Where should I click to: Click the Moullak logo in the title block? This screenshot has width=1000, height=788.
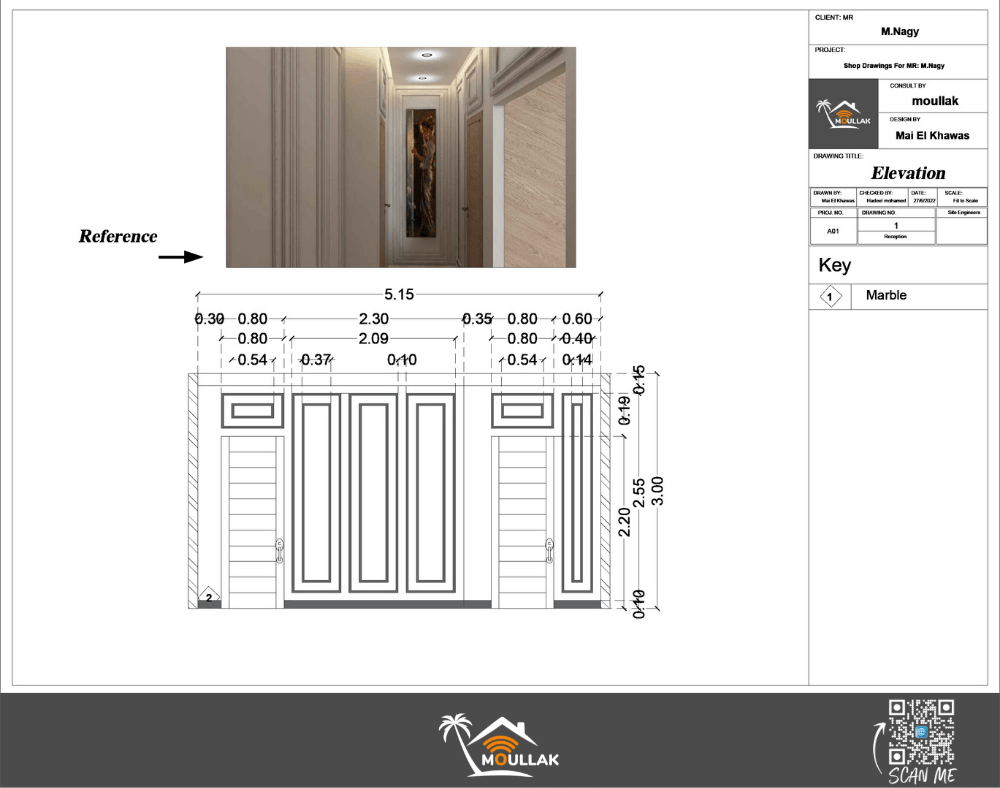(846, 115)
